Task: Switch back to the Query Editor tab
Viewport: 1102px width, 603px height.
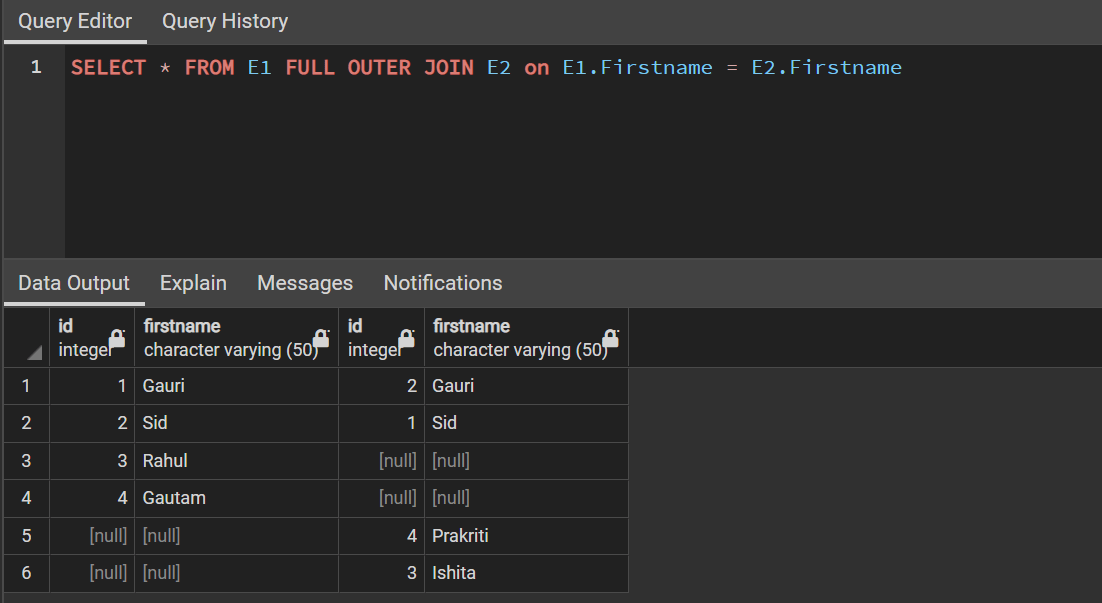Action: pyautogui.click(x=74, y=21)
